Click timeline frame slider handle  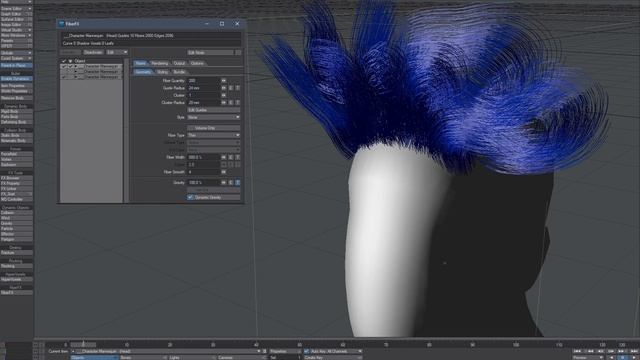click(x=83, y=344)
